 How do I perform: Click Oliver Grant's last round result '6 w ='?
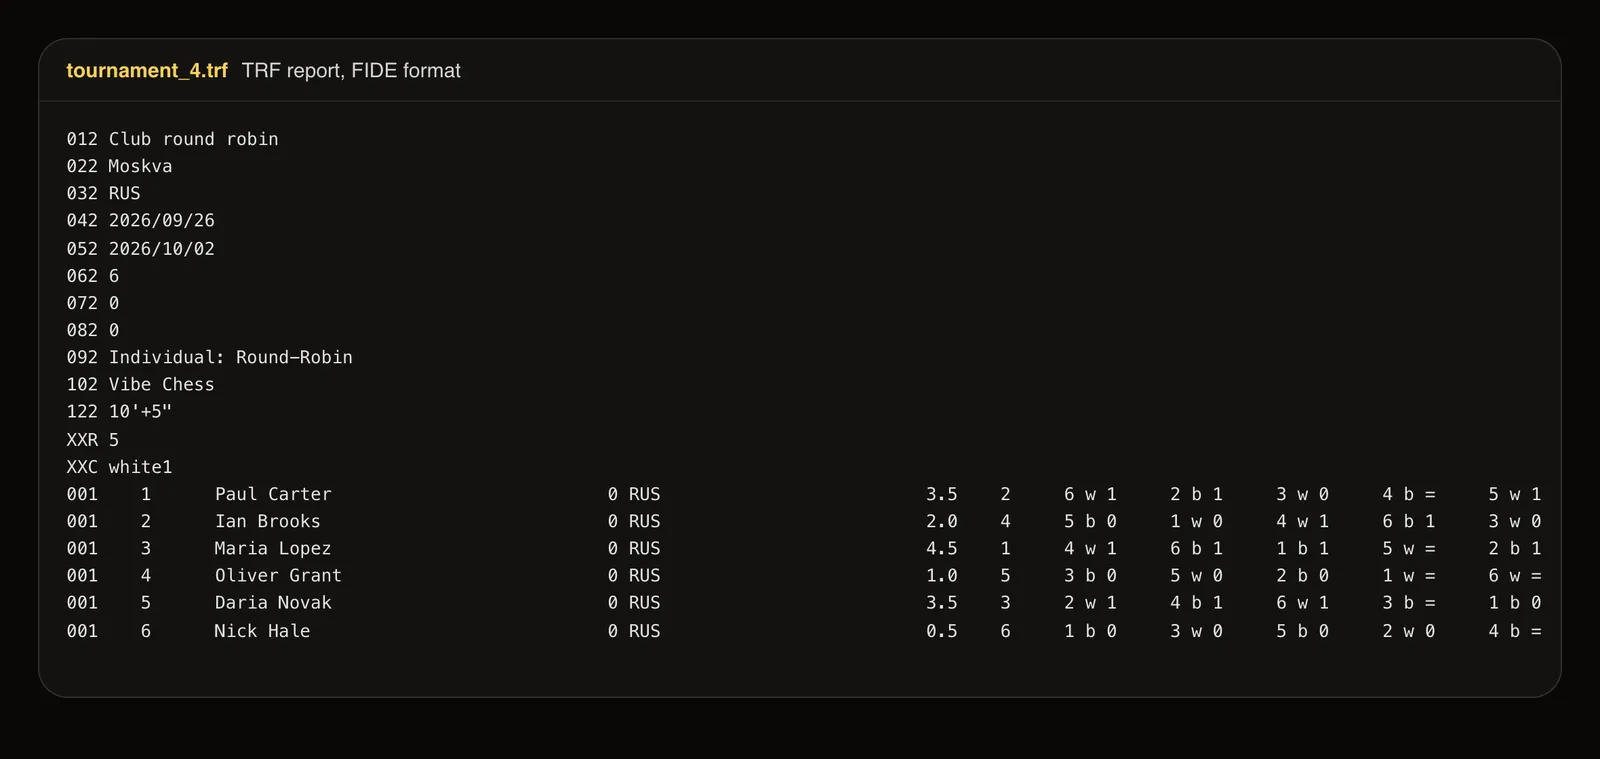(1515, 575)
